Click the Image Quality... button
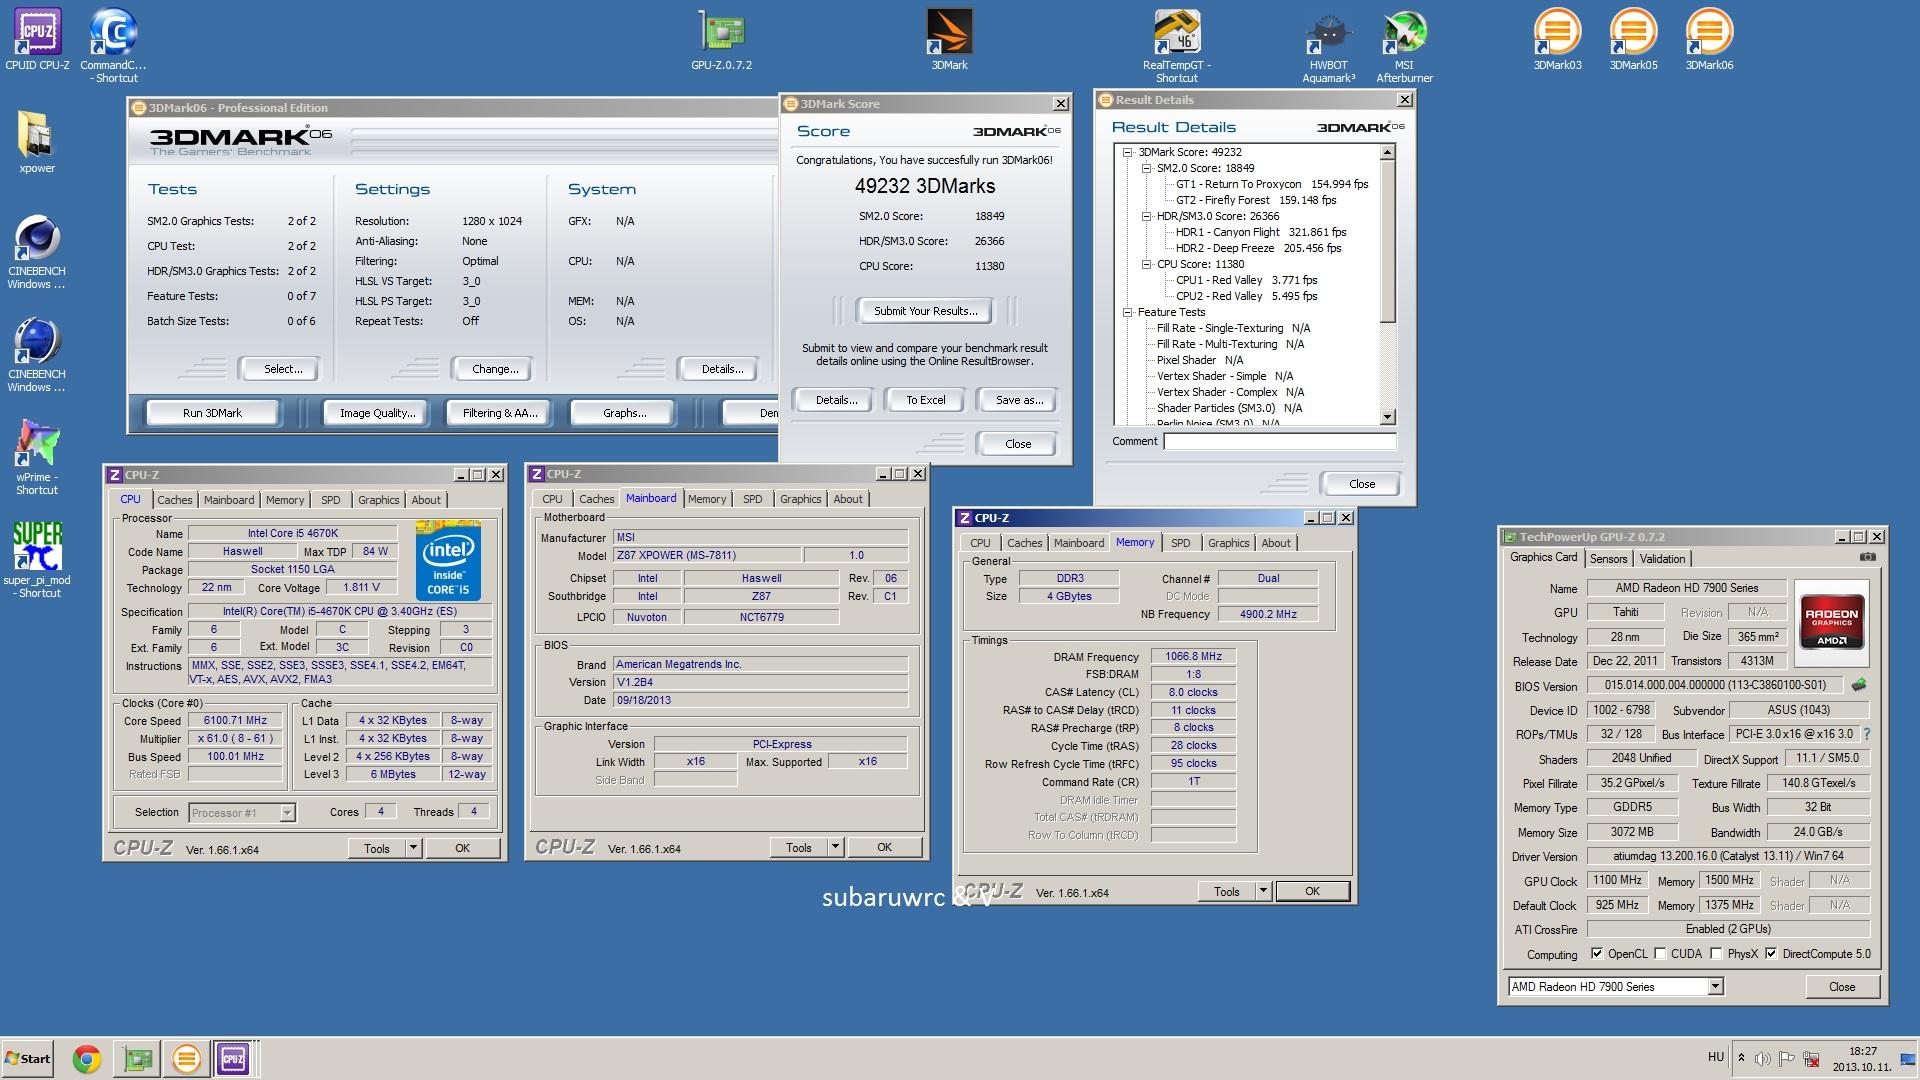 click(377, 413)
